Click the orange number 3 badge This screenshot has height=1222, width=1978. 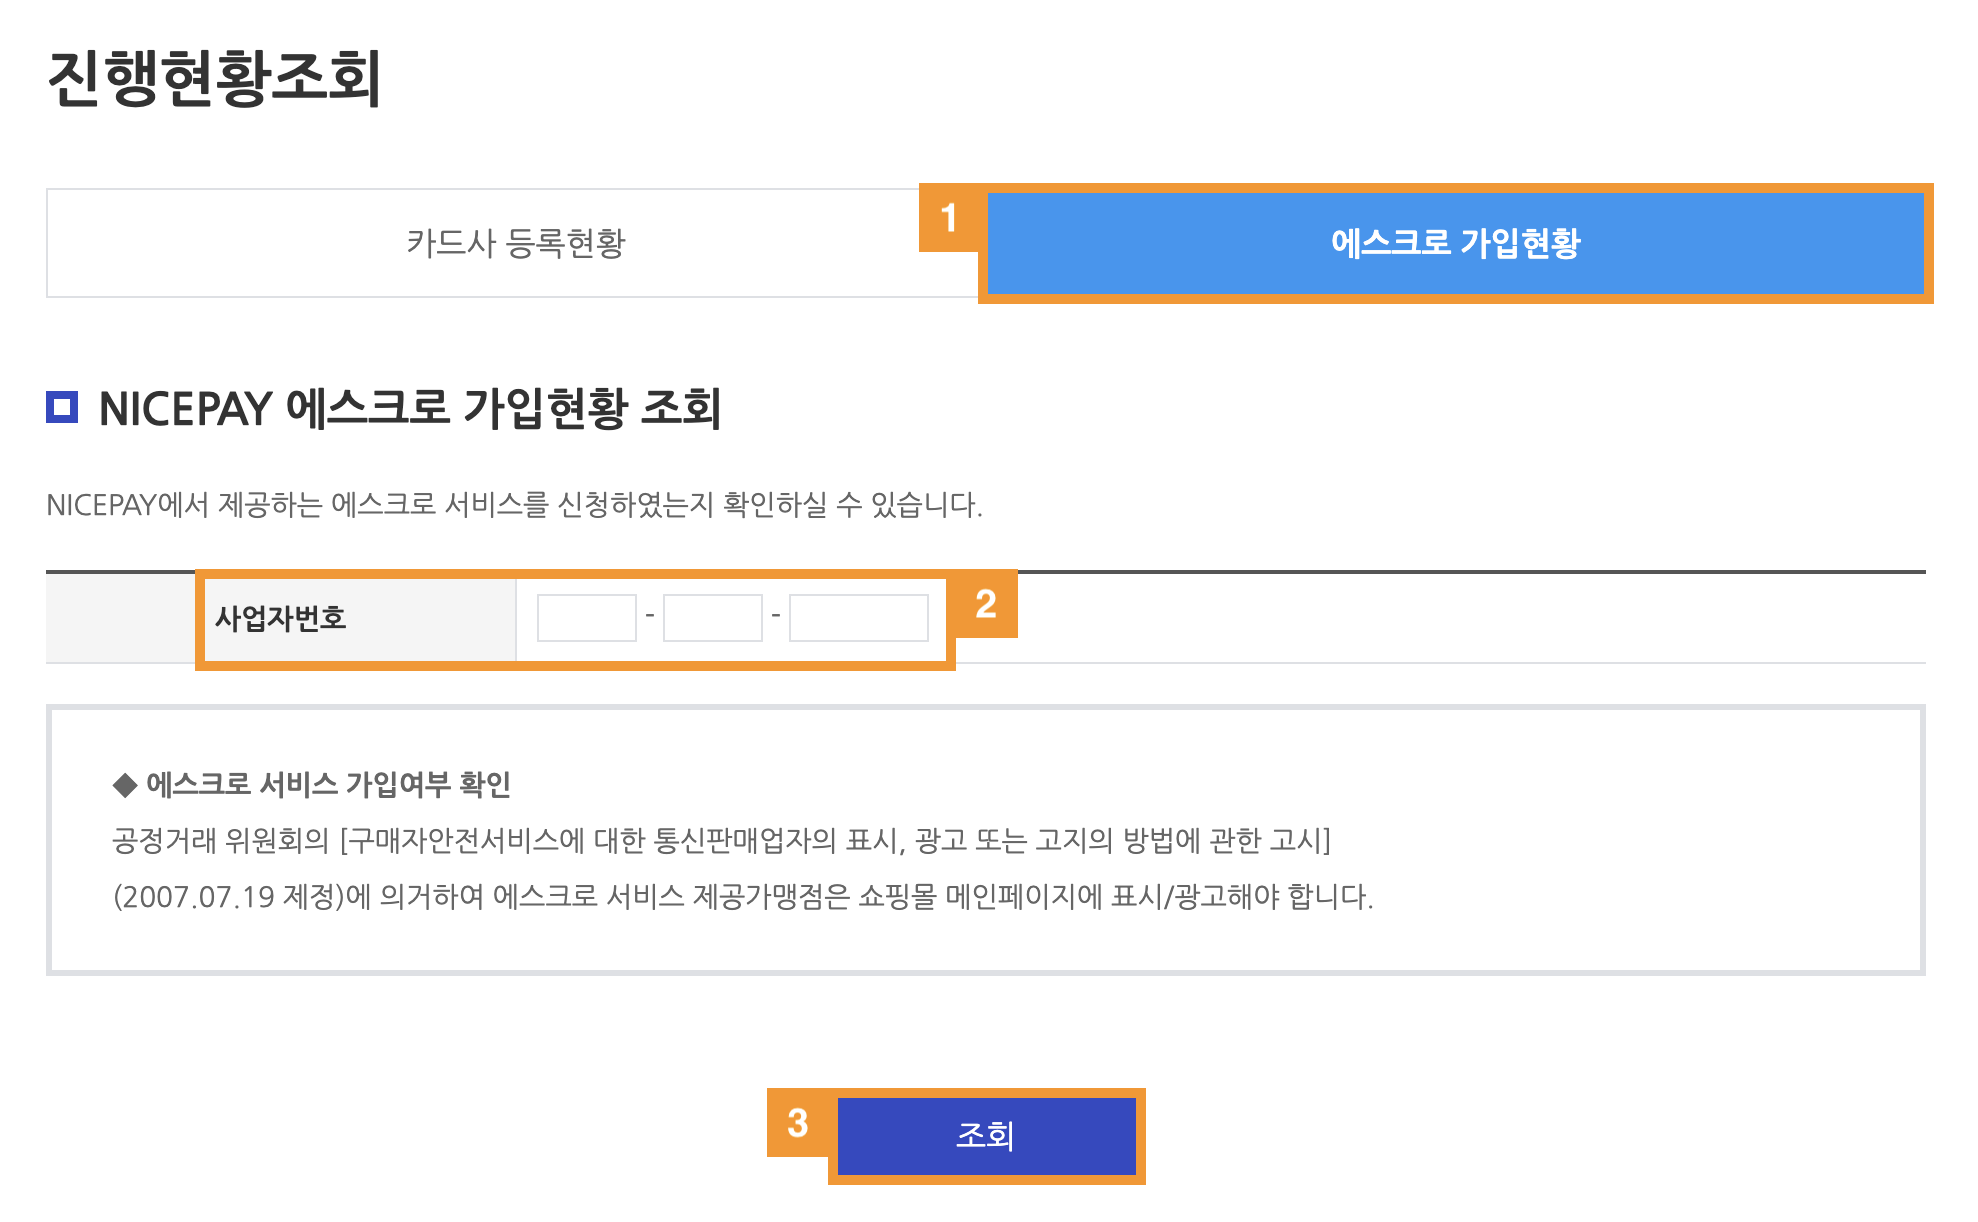pos(798,1122)
